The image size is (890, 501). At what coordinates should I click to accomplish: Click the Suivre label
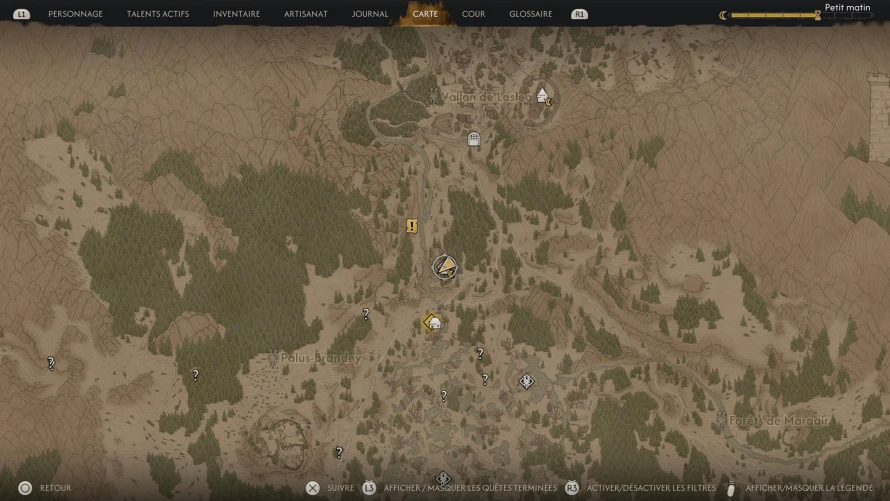(341, 488)
